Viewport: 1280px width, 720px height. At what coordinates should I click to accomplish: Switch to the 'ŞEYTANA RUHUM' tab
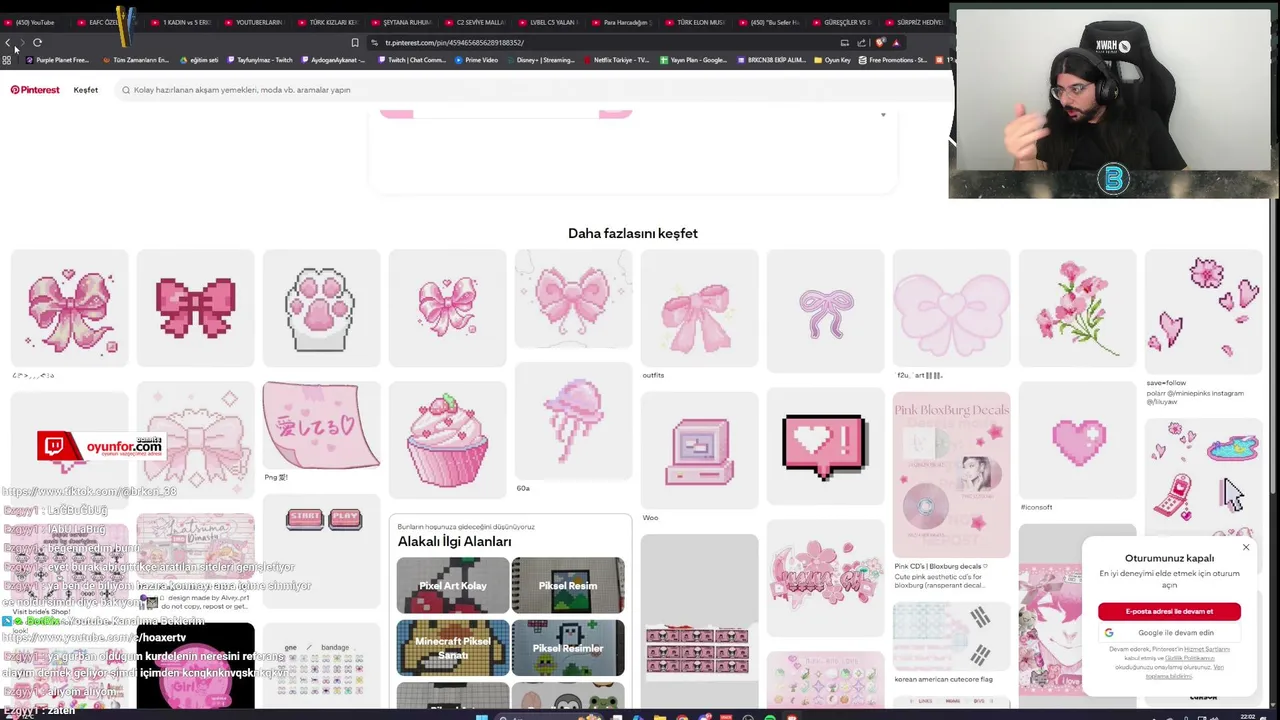(401, 22)
